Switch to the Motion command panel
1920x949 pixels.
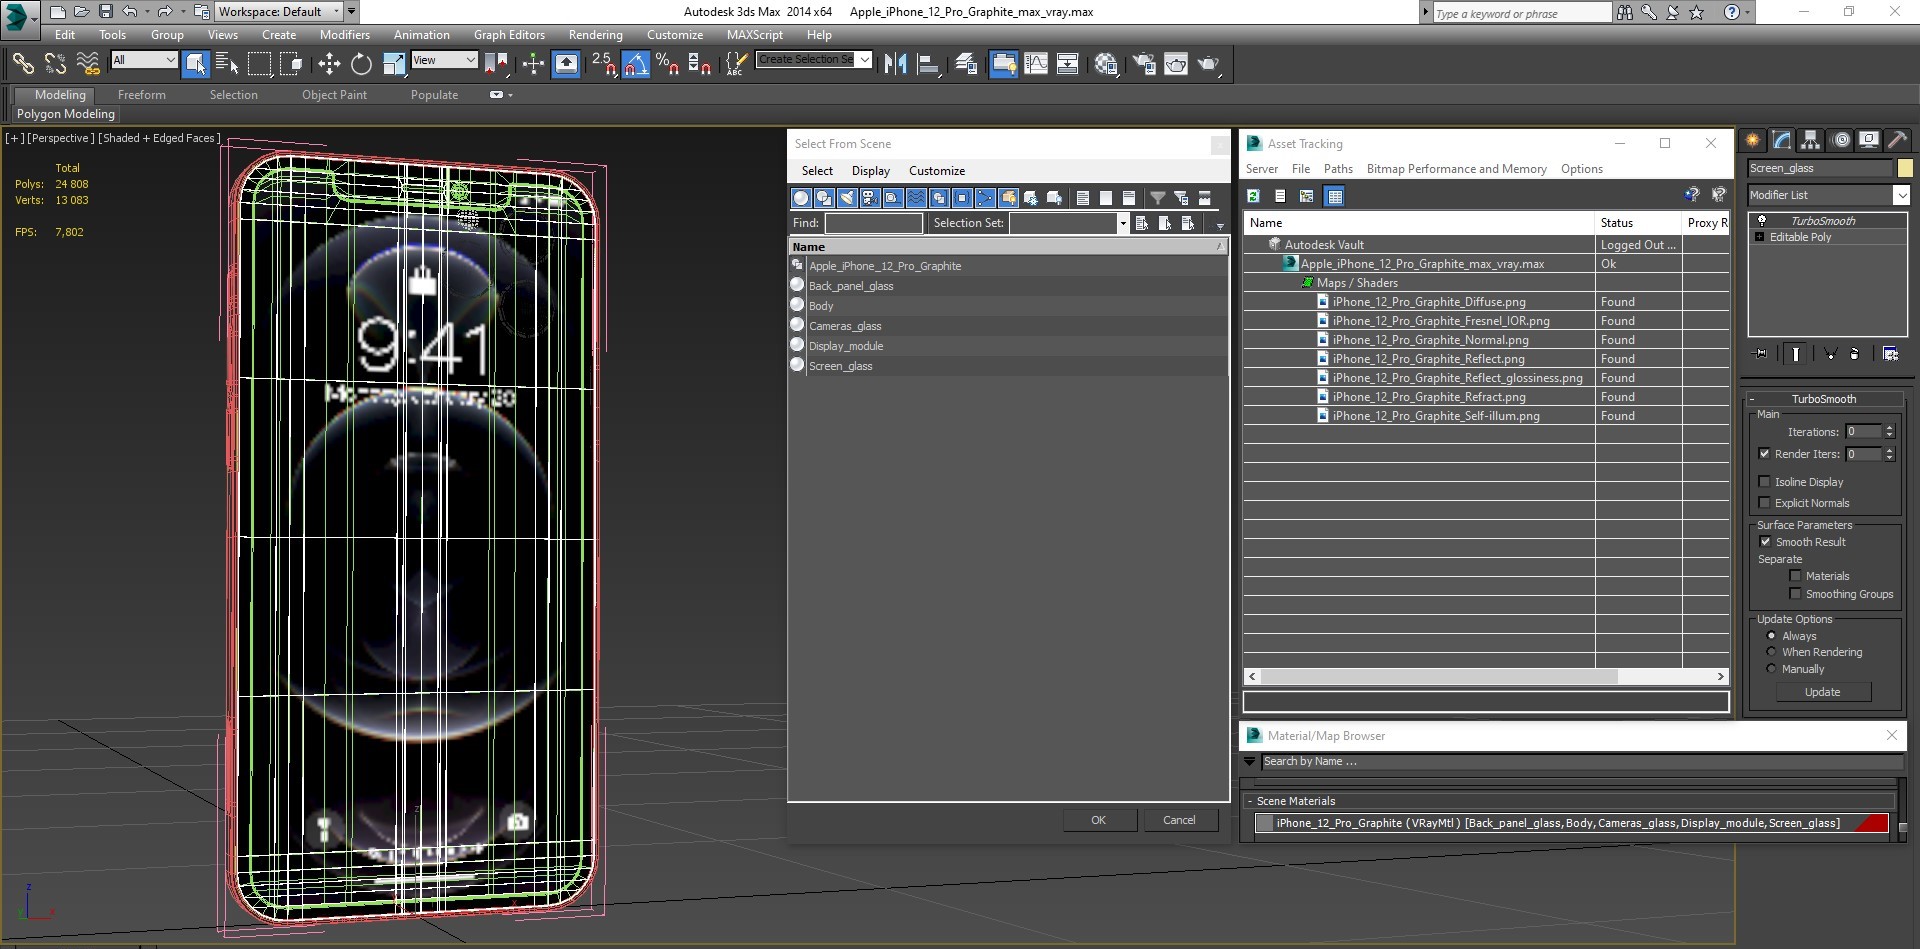1840,140
